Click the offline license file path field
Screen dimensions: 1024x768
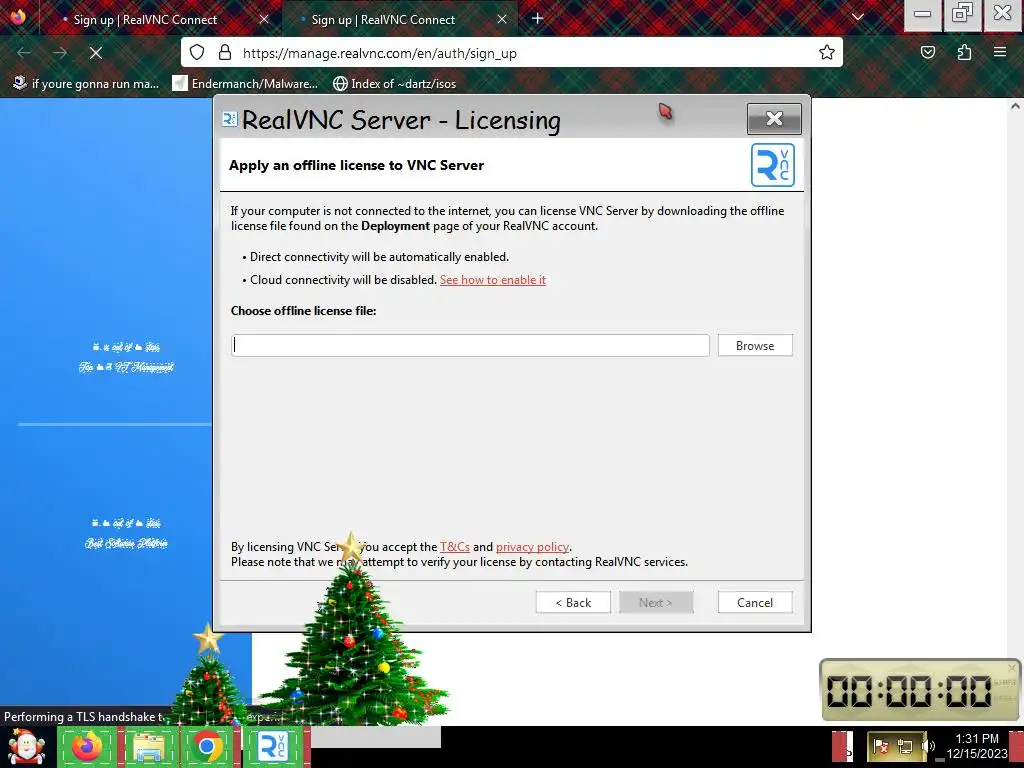pos(470,345)
